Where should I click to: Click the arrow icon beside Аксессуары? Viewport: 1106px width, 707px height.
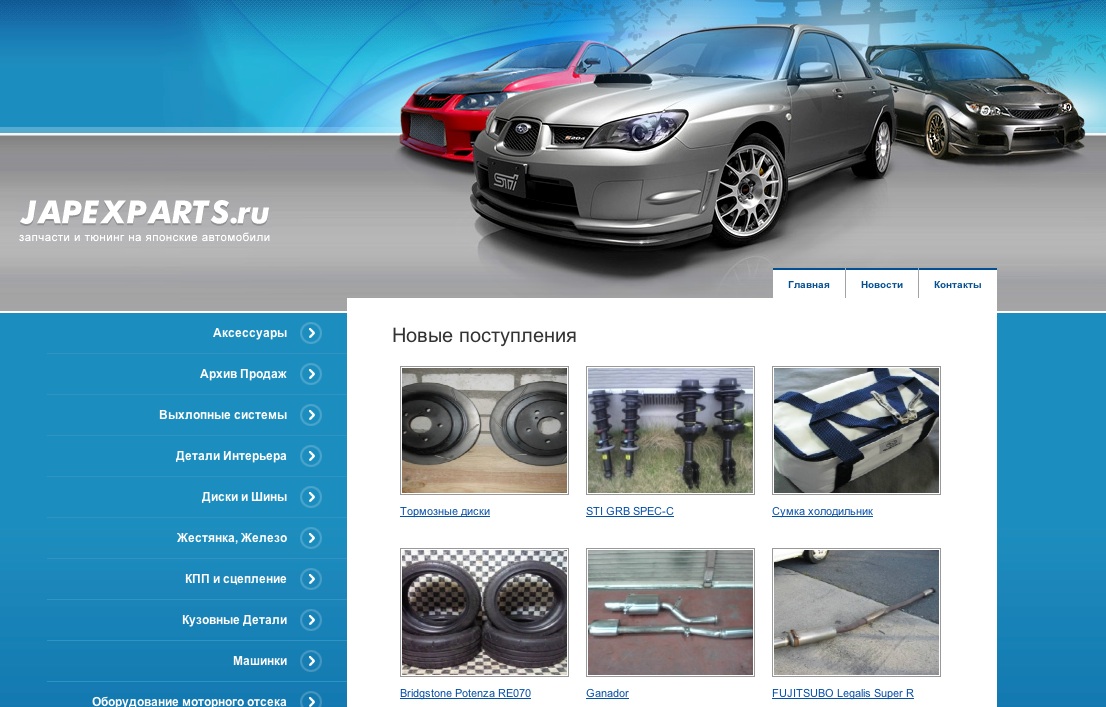tap(311, 333)
